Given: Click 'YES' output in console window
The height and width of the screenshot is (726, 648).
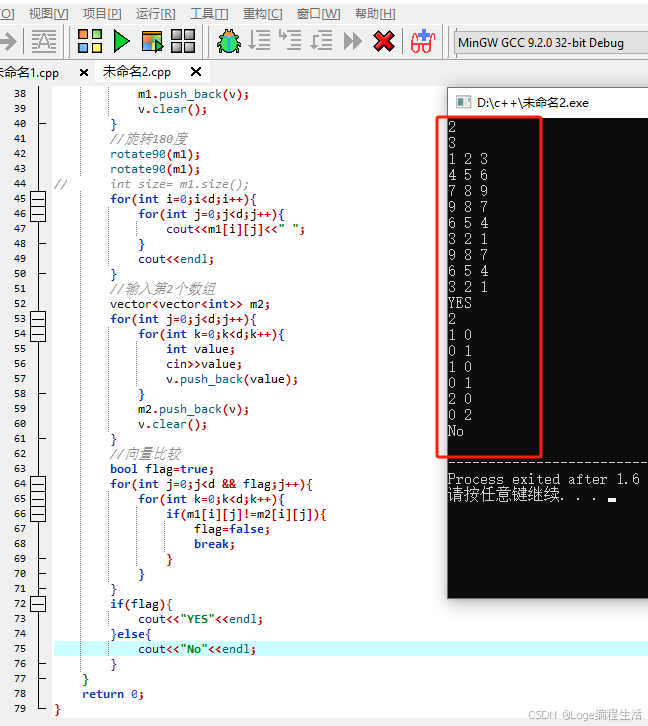Looking at the screenshot, I should pos(460,303).
